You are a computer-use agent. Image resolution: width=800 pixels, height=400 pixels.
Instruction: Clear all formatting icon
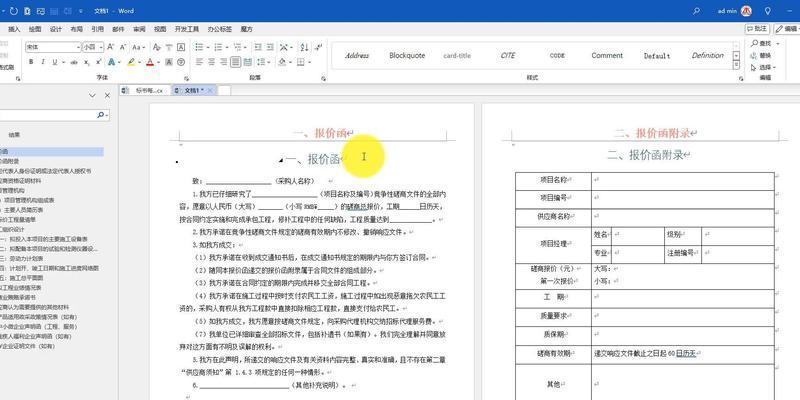point(156,47)
